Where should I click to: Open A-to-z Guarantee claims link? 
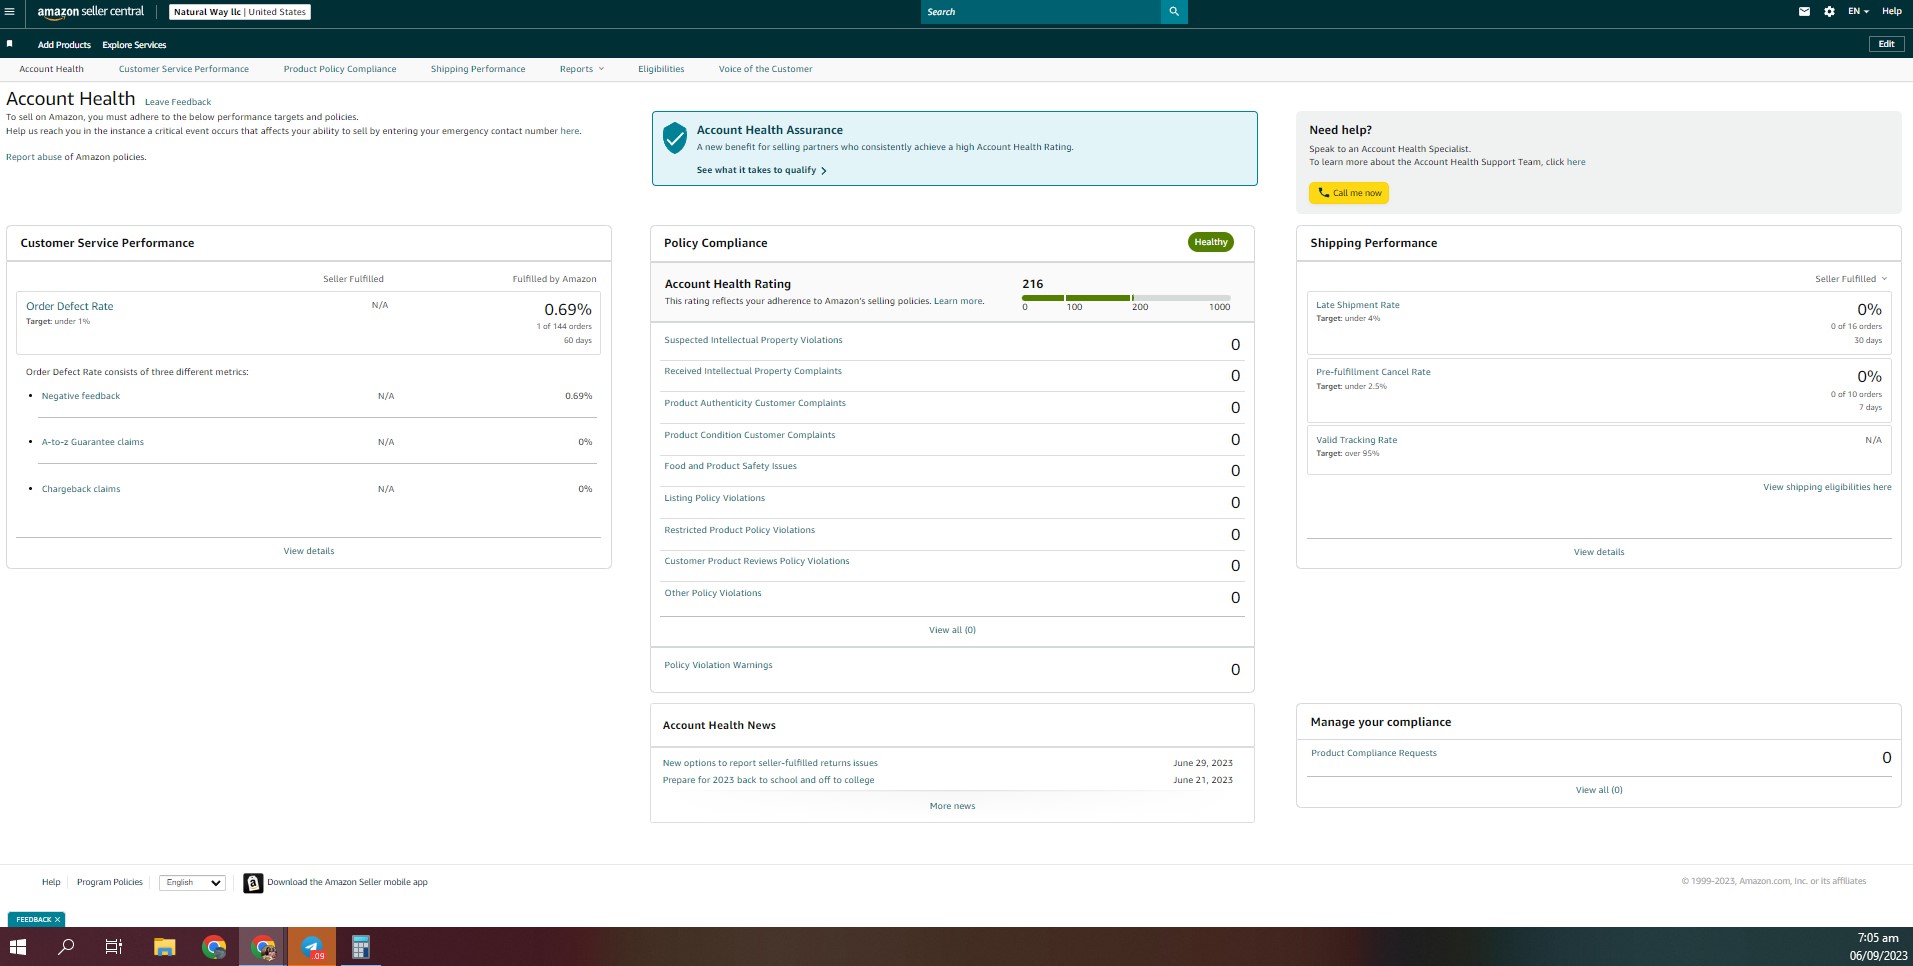click(93, 442)
